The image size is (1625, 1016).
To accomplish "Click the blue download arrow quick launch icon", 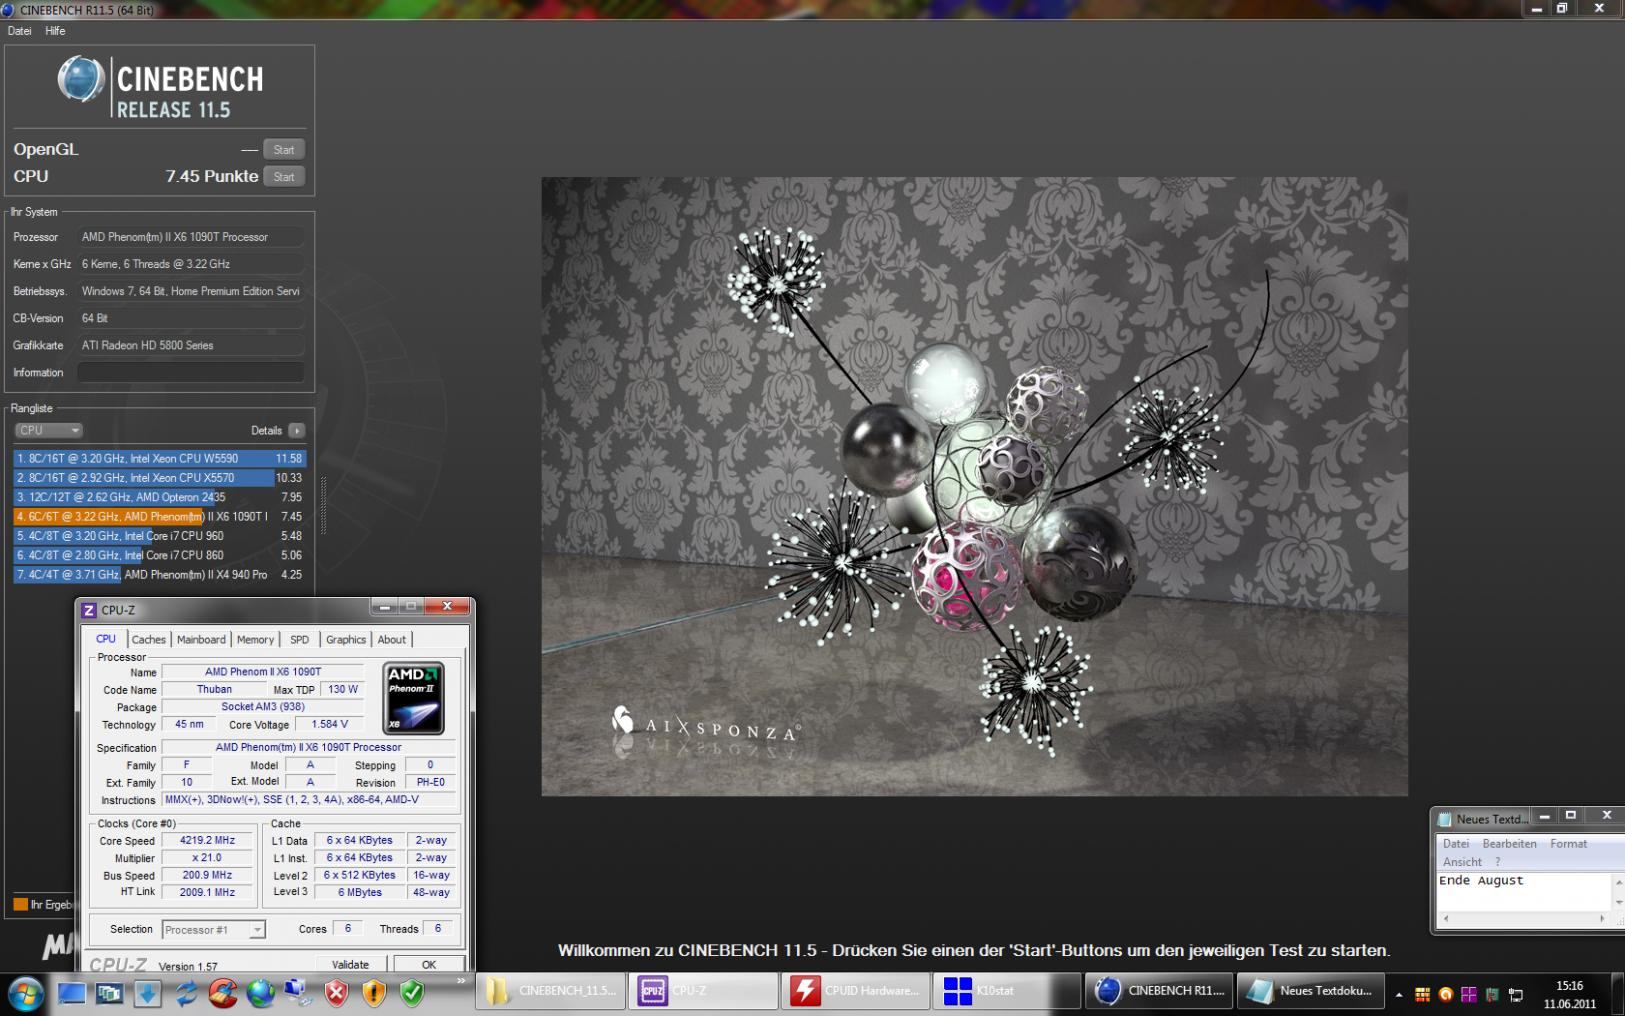I will (x=147, y=993).
